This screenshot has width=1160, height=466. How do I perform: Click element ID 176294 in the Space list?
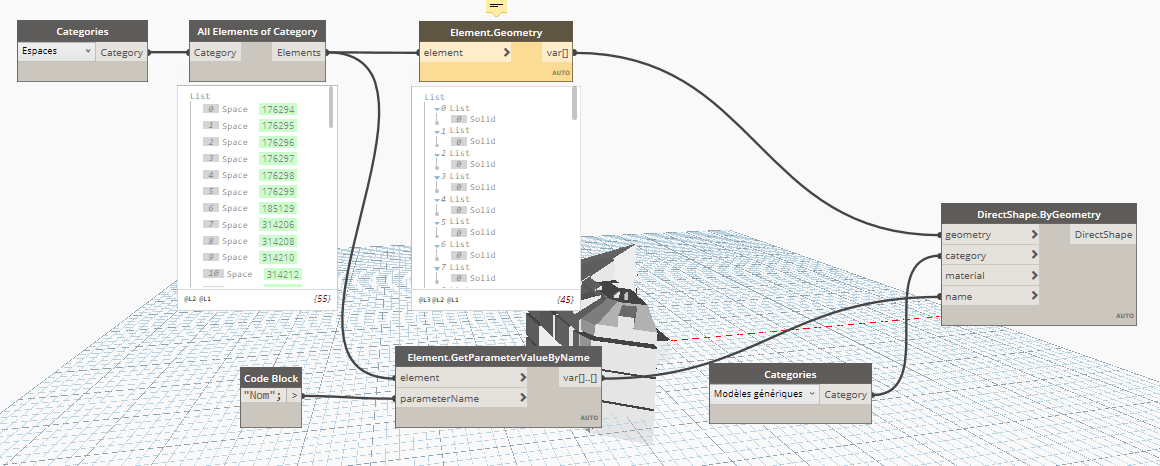click(x=277, y=109)
